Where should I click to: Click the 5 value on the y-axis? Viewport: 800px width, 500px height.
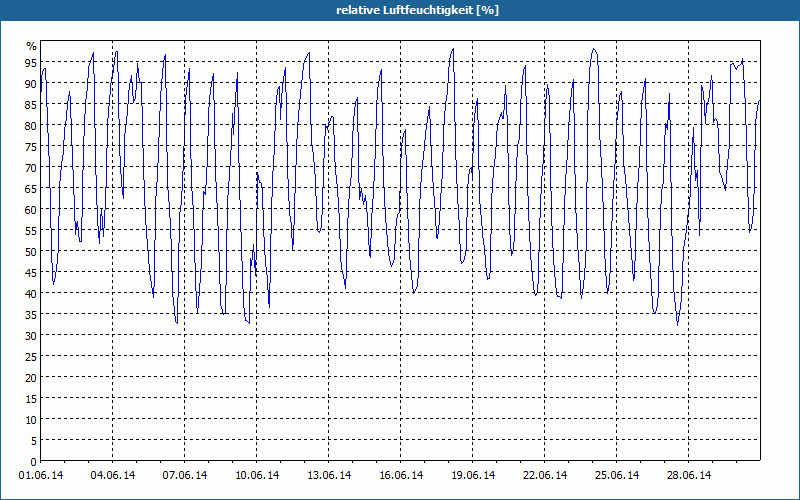coord(34,441)
